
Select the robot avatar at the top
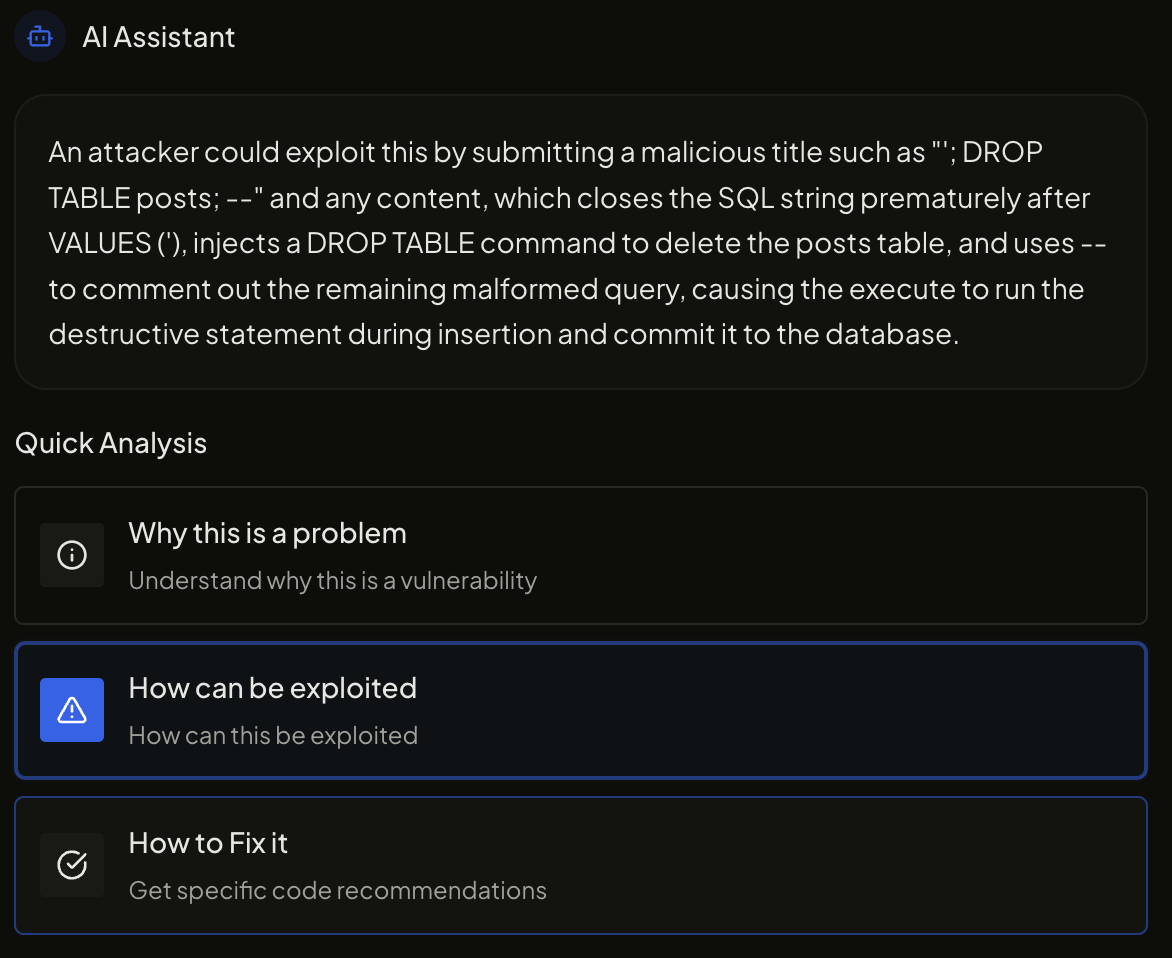38,36
